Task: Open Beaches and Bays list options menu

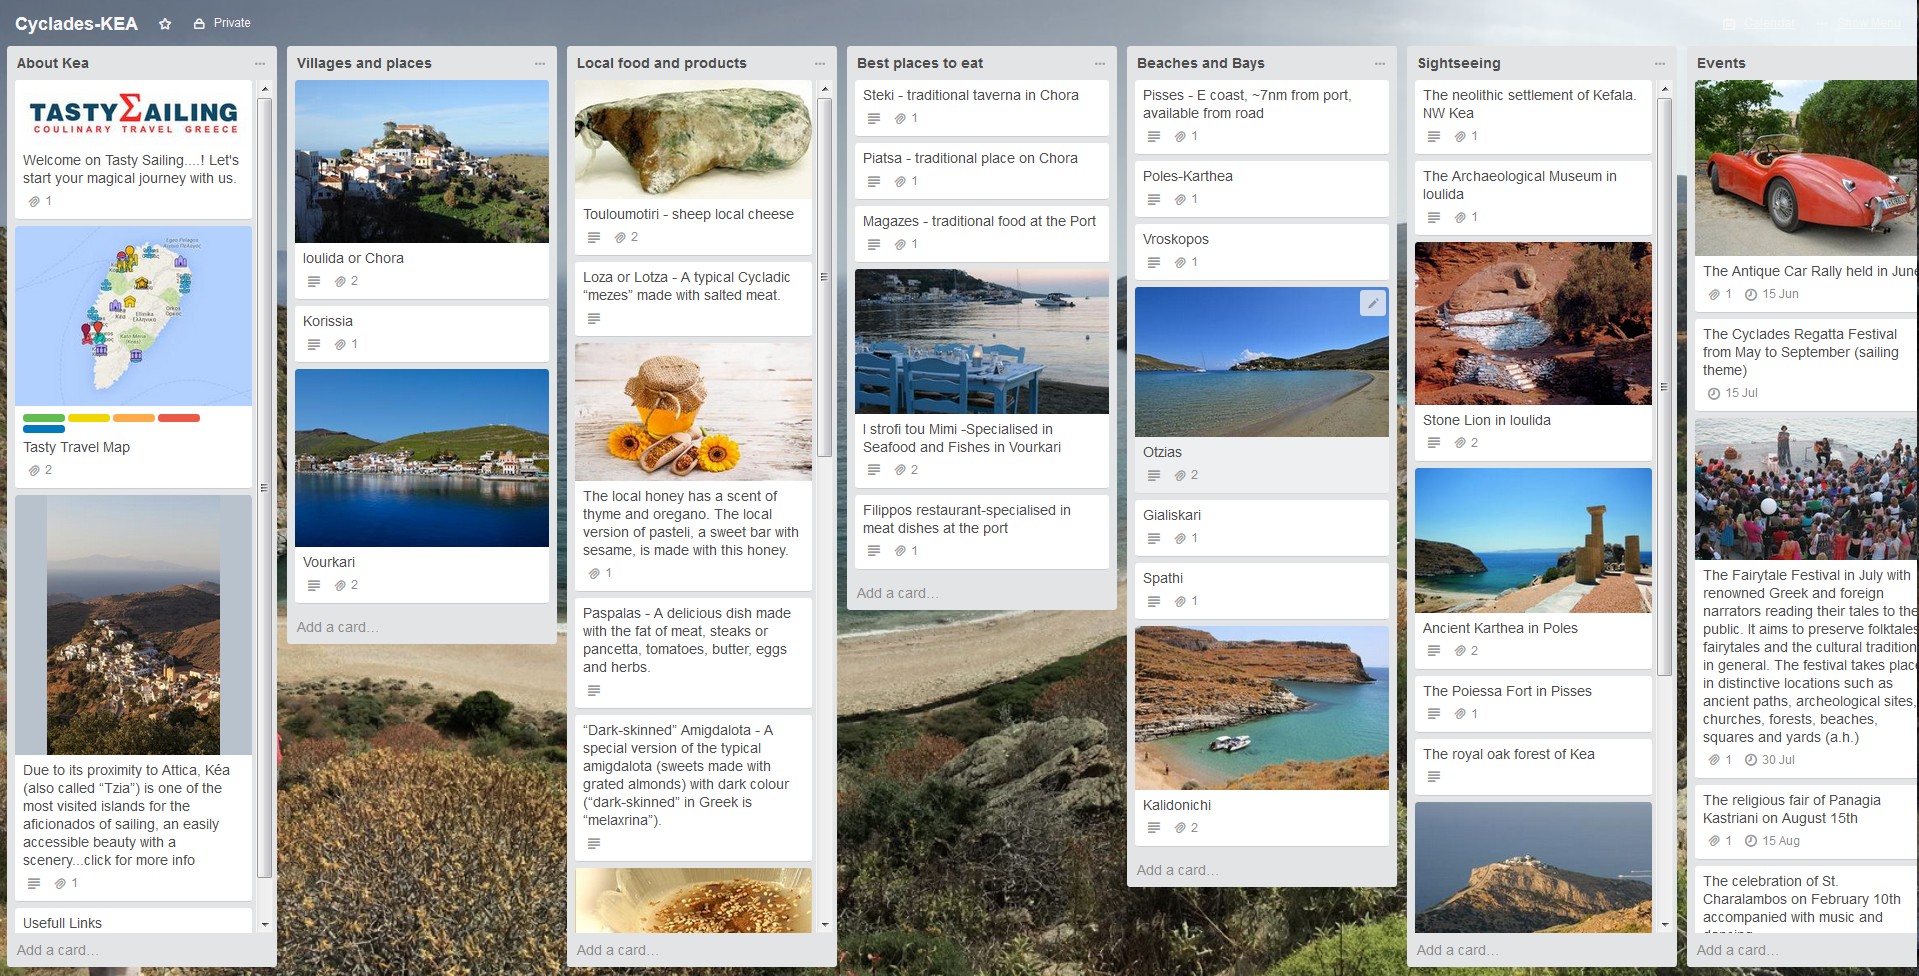Action: click(1380, 63)
